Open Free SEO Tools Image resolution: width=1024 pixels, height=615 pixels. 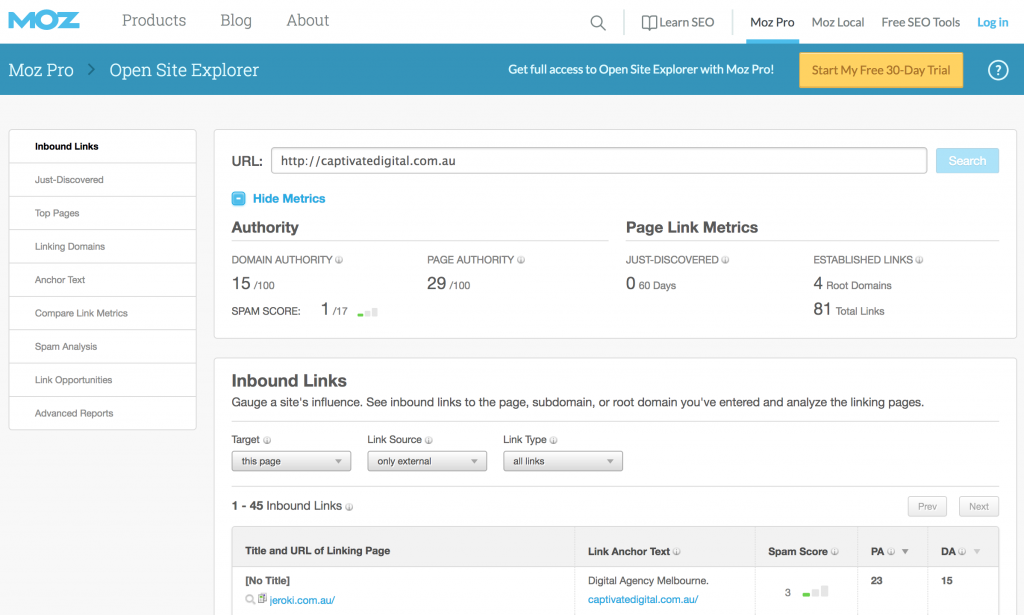920,22
